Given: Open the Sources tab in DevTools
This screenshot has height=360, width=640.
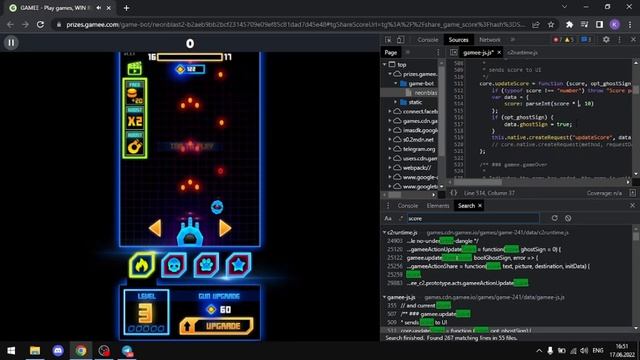Looking at the screenshot, I should click(458, 40).
